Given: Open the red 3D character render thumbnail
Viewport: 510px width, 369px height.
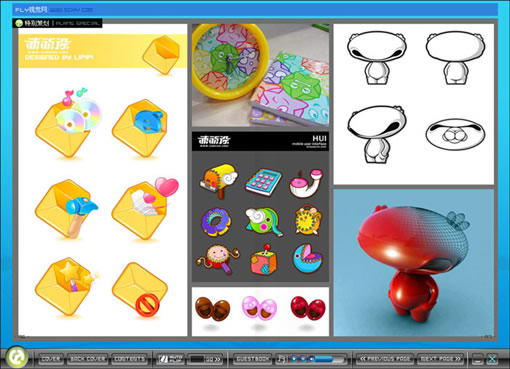Looking at the screenshot, I should coord(414,263).
